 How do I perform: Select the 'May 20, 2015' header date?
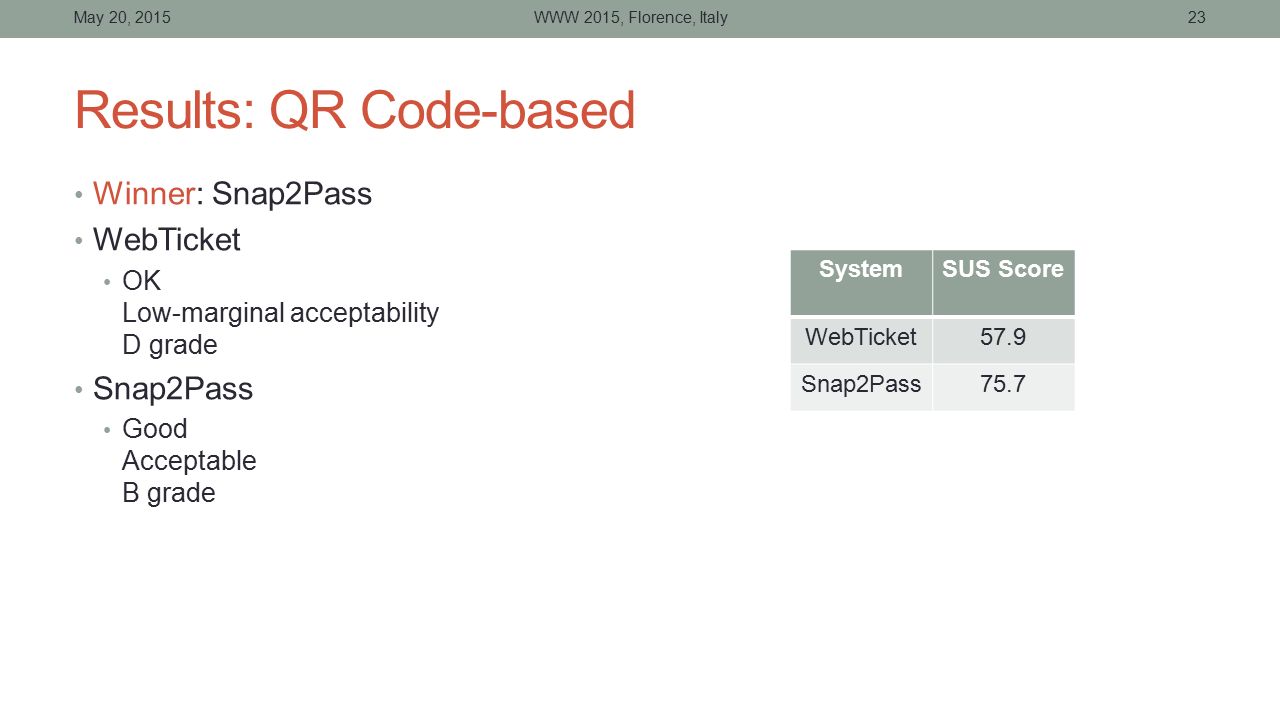point(122,17)
